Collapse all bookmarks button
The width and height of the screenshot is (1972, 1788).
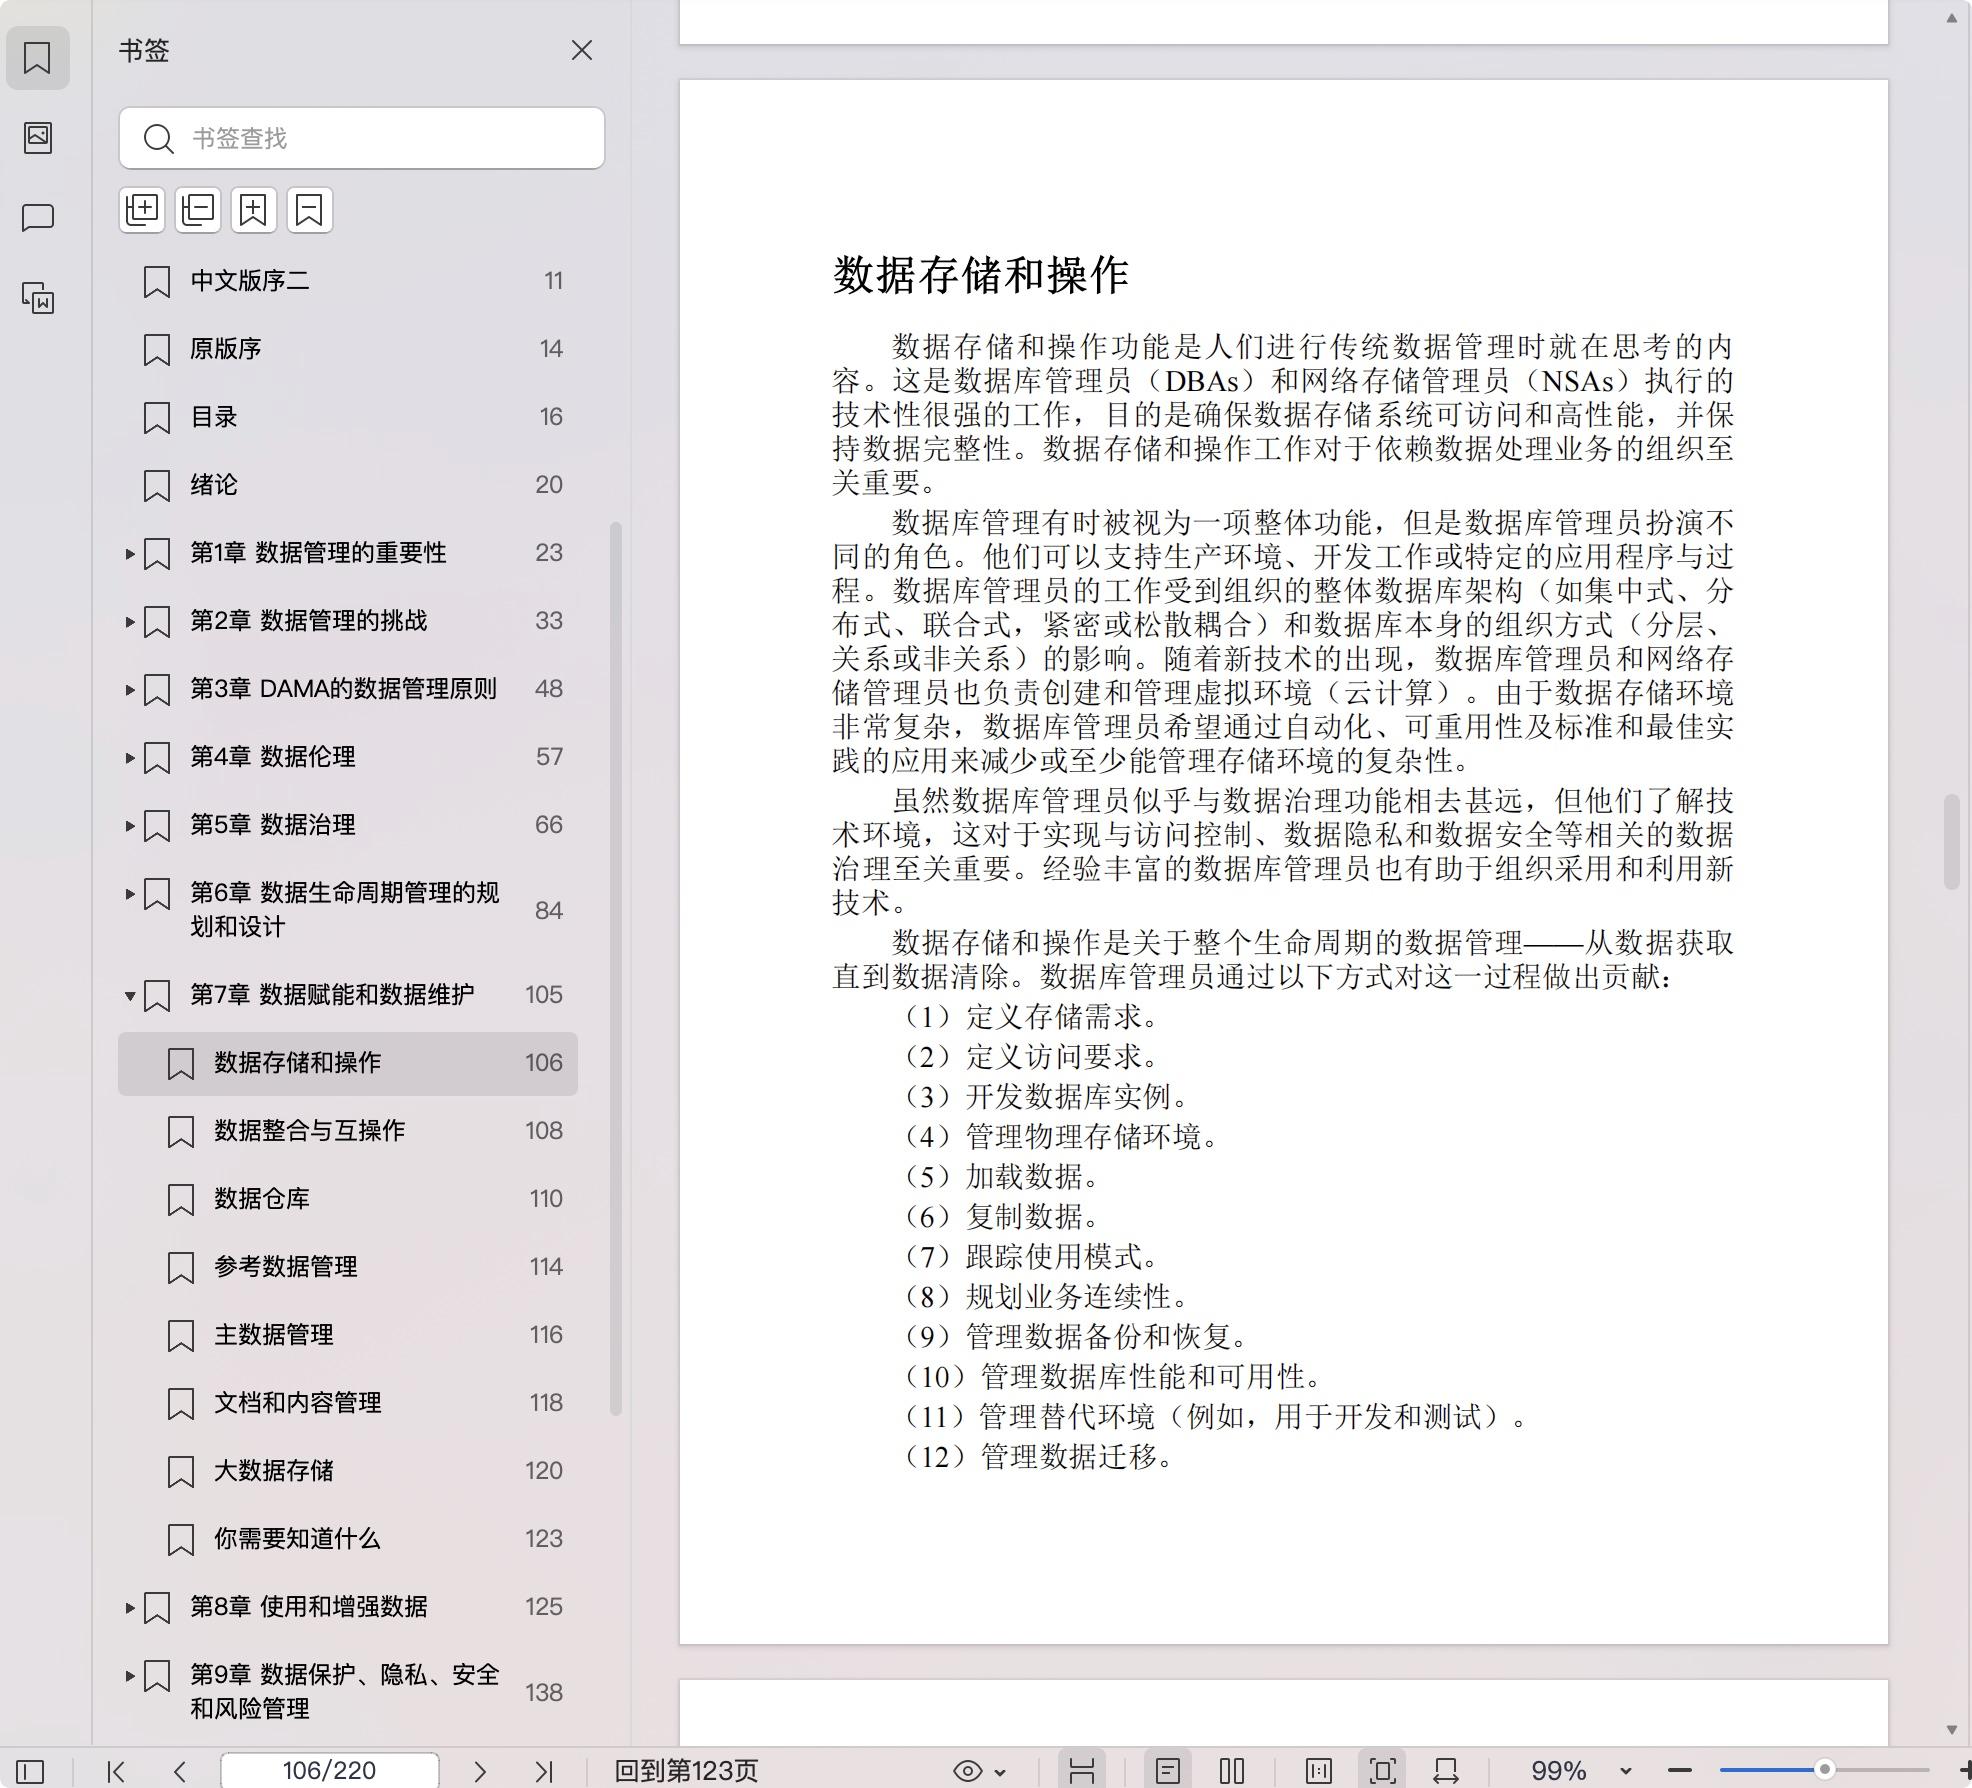click(x=198, y=210)
